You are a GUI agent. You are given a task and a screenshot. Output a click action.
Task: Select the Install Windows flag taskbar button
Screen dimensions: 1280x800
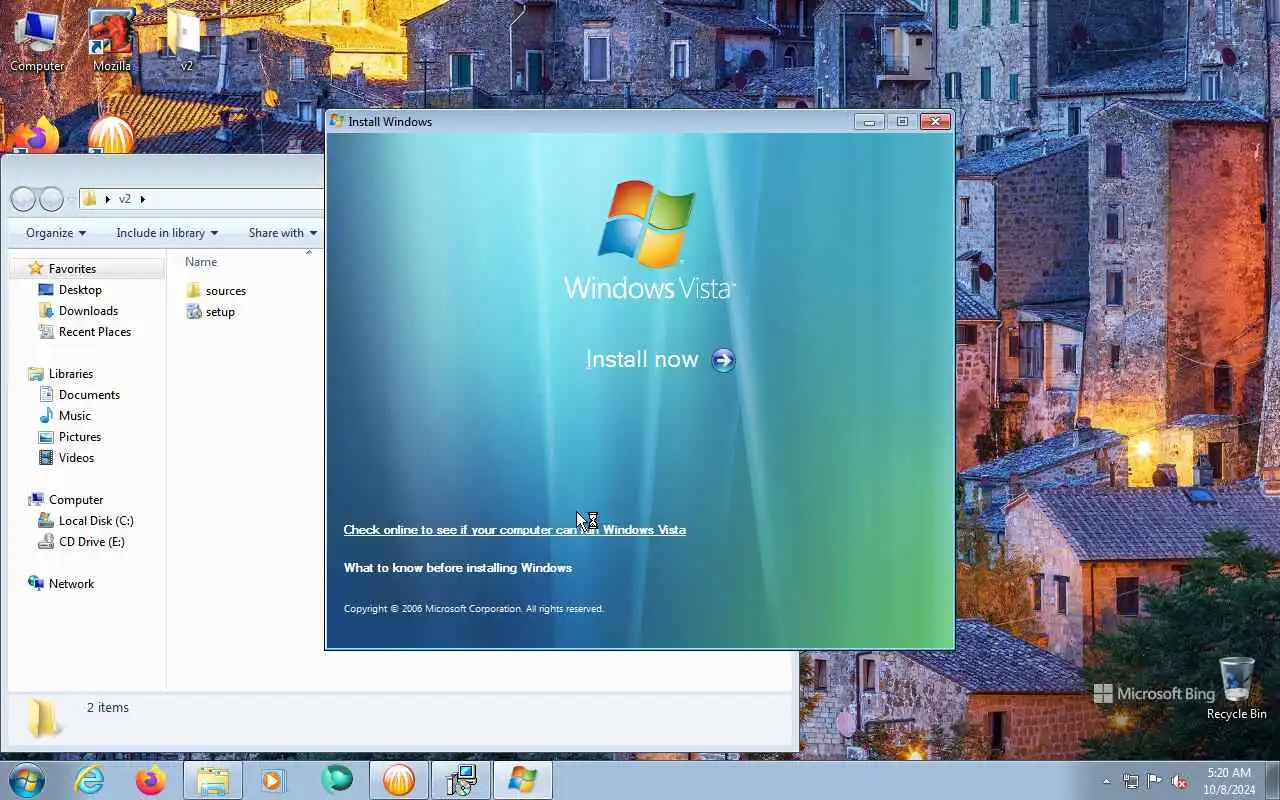tap(523, 780)
